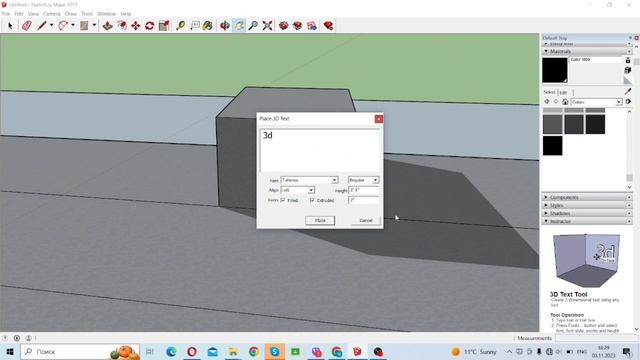Click Send to LayOut icon

click(312, 26)
